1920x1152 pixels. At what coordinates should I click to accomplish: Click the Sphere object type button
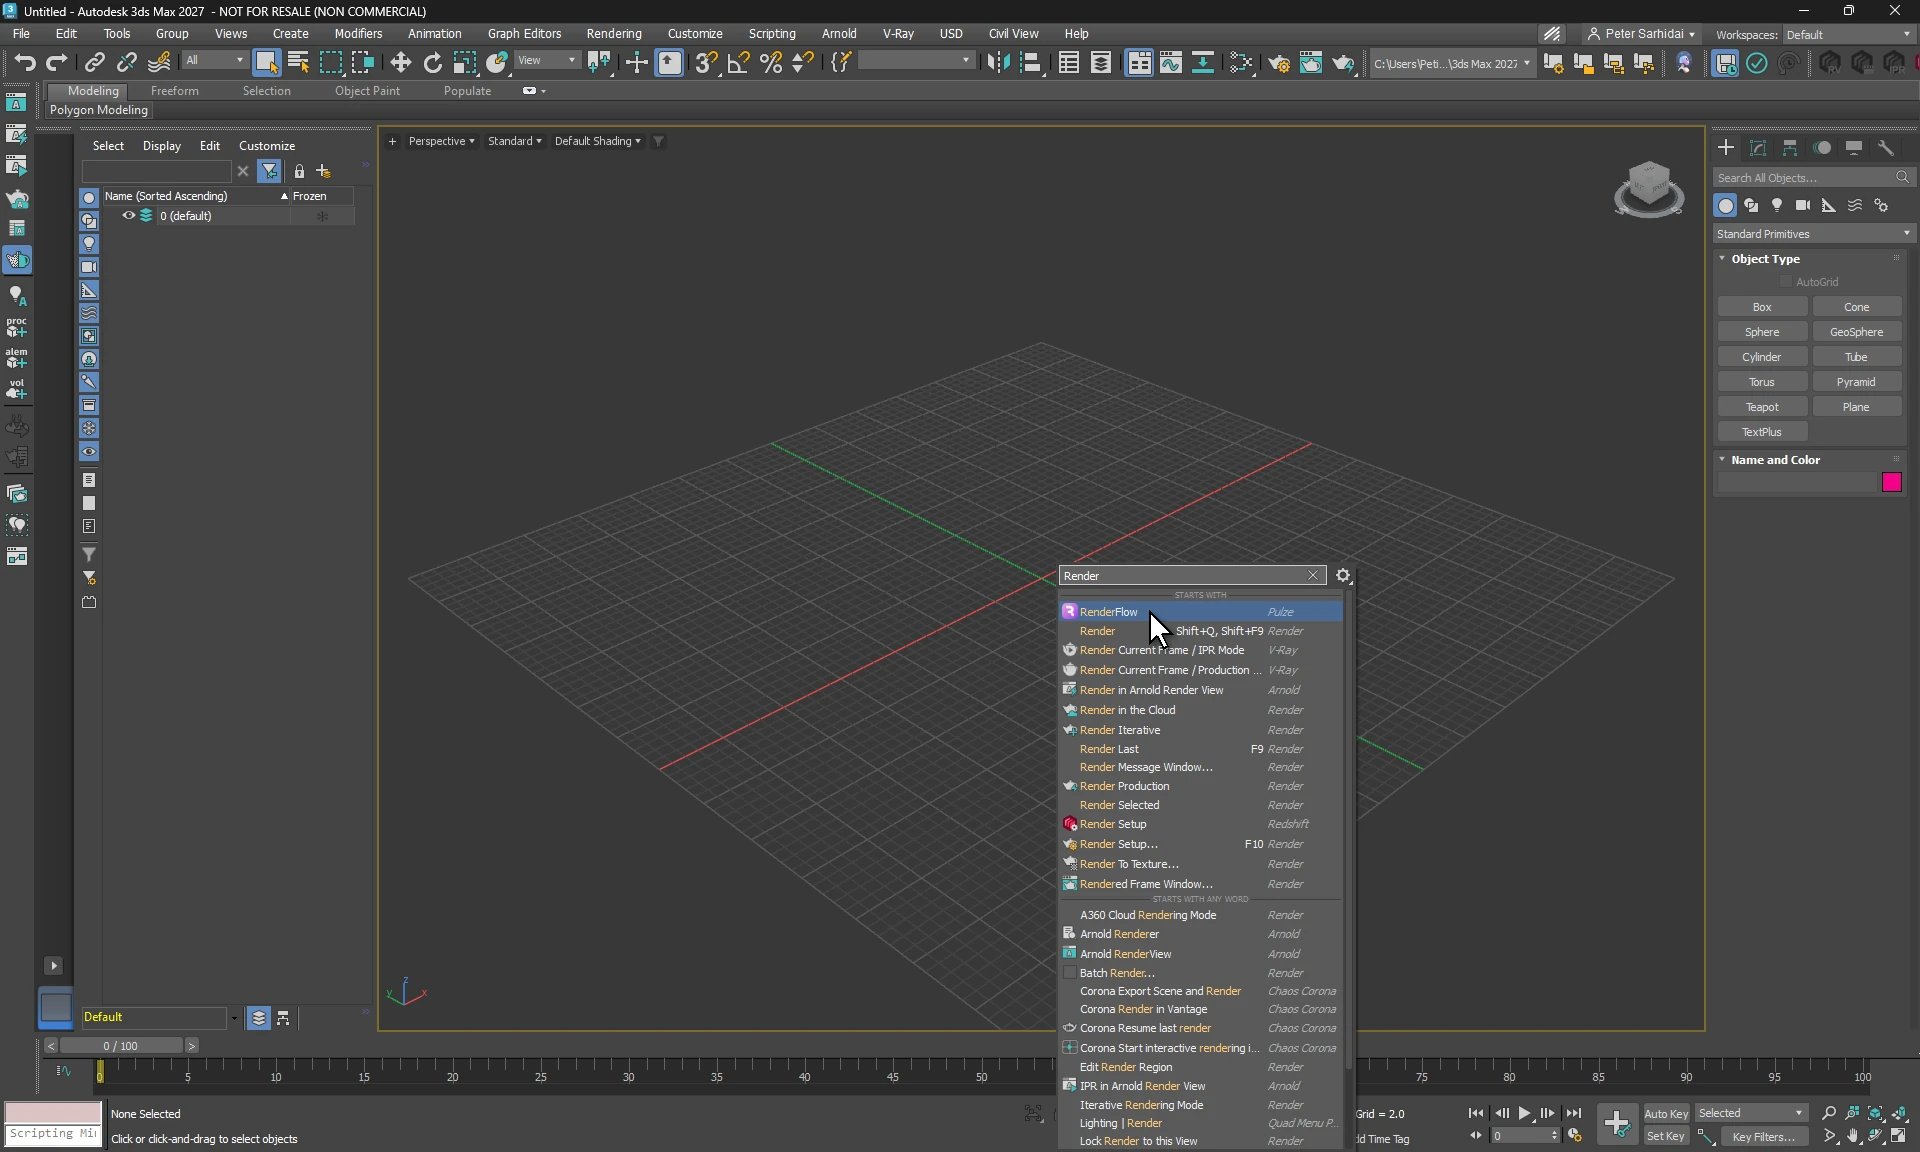1762,332
